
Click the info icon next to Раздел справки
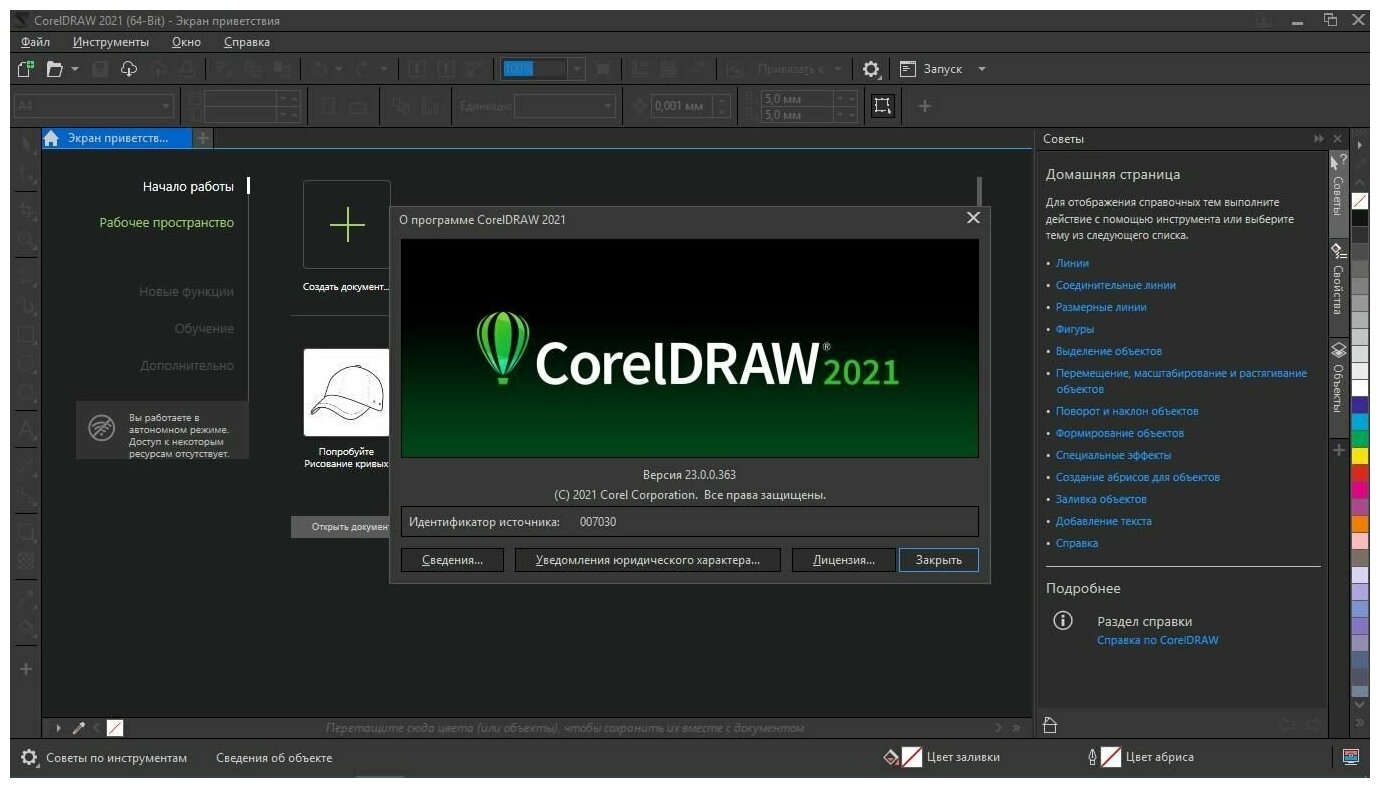tap(1063, 621)
